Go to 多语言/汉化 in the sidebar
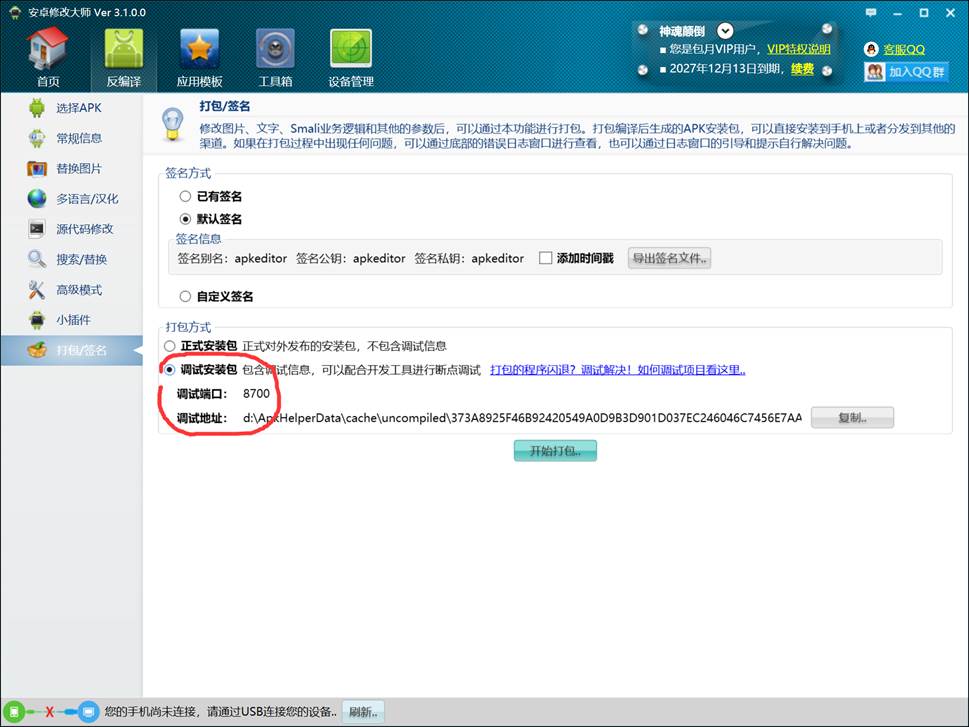Image resolution: width=969 pixels, height=727 pixels. click(x=72, y=198)
